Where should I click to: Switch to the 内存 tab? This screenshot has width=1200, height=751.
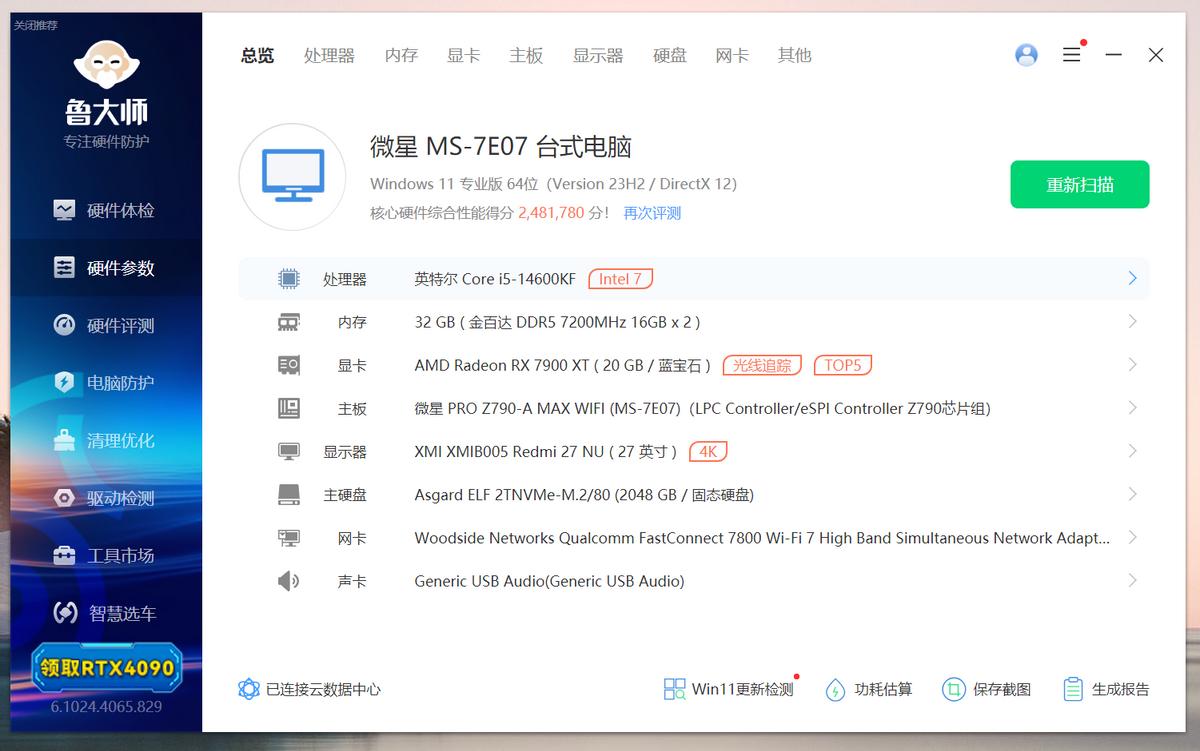click(x=401, y=55)
